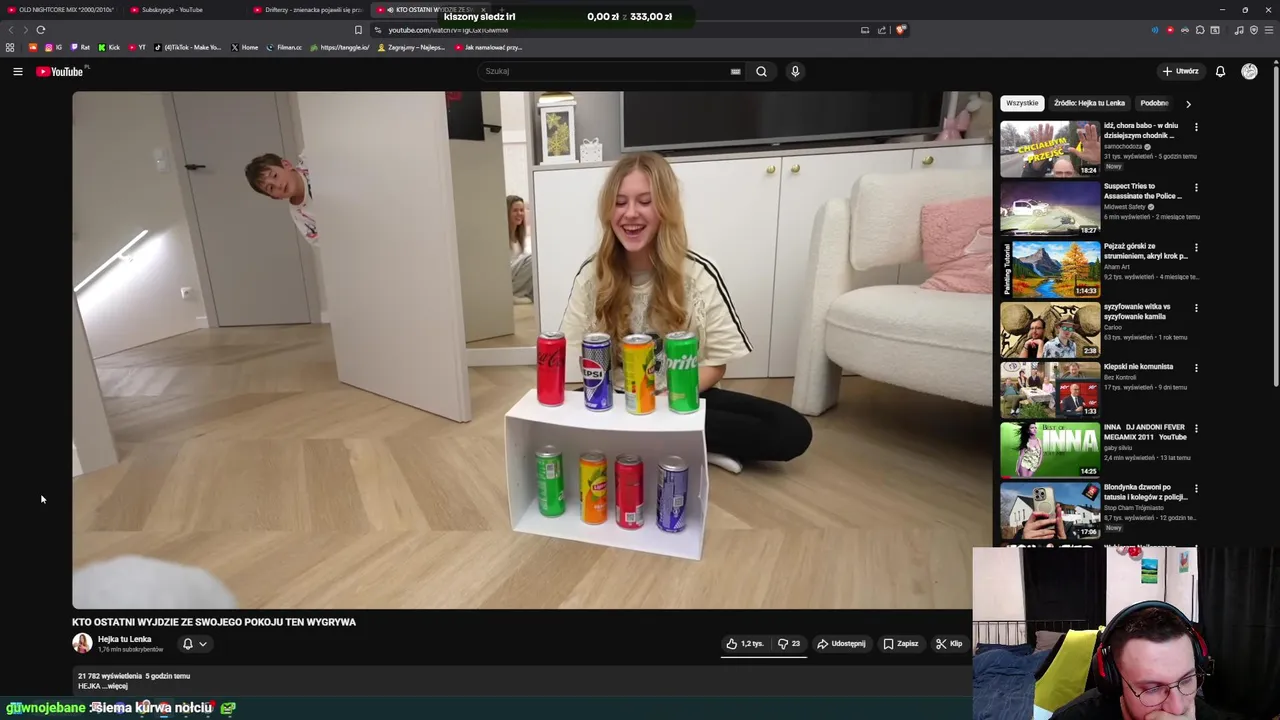Open the X Home bookmark
This screenshot has height=720, width=1280.
tap(244, 47)
